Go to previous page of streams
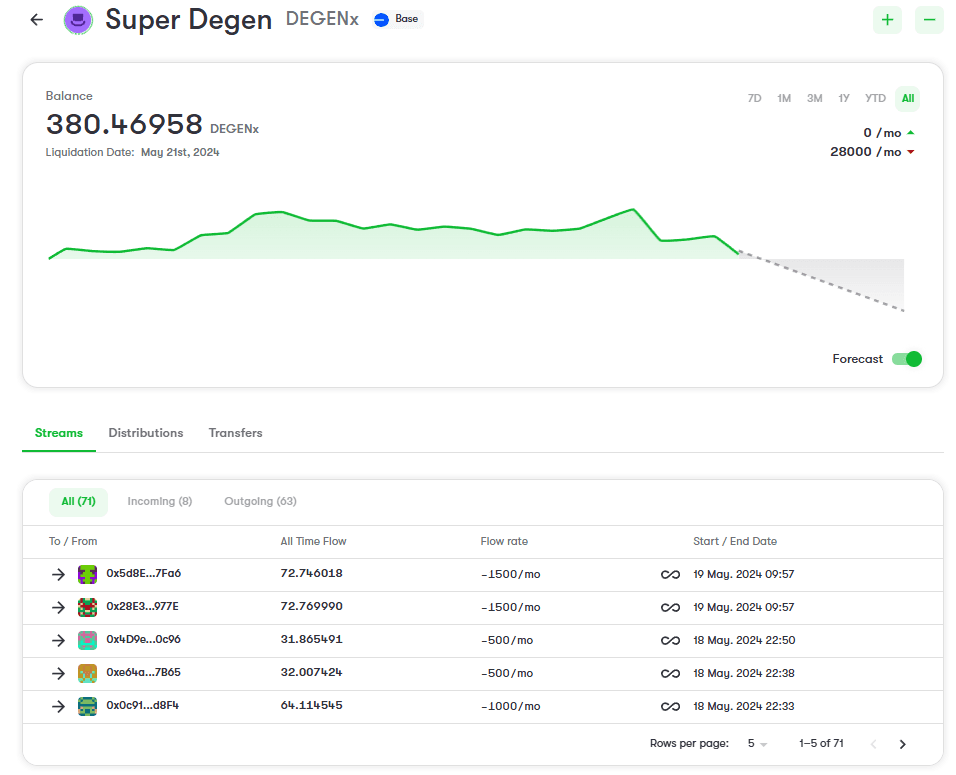 coord(873,744)
